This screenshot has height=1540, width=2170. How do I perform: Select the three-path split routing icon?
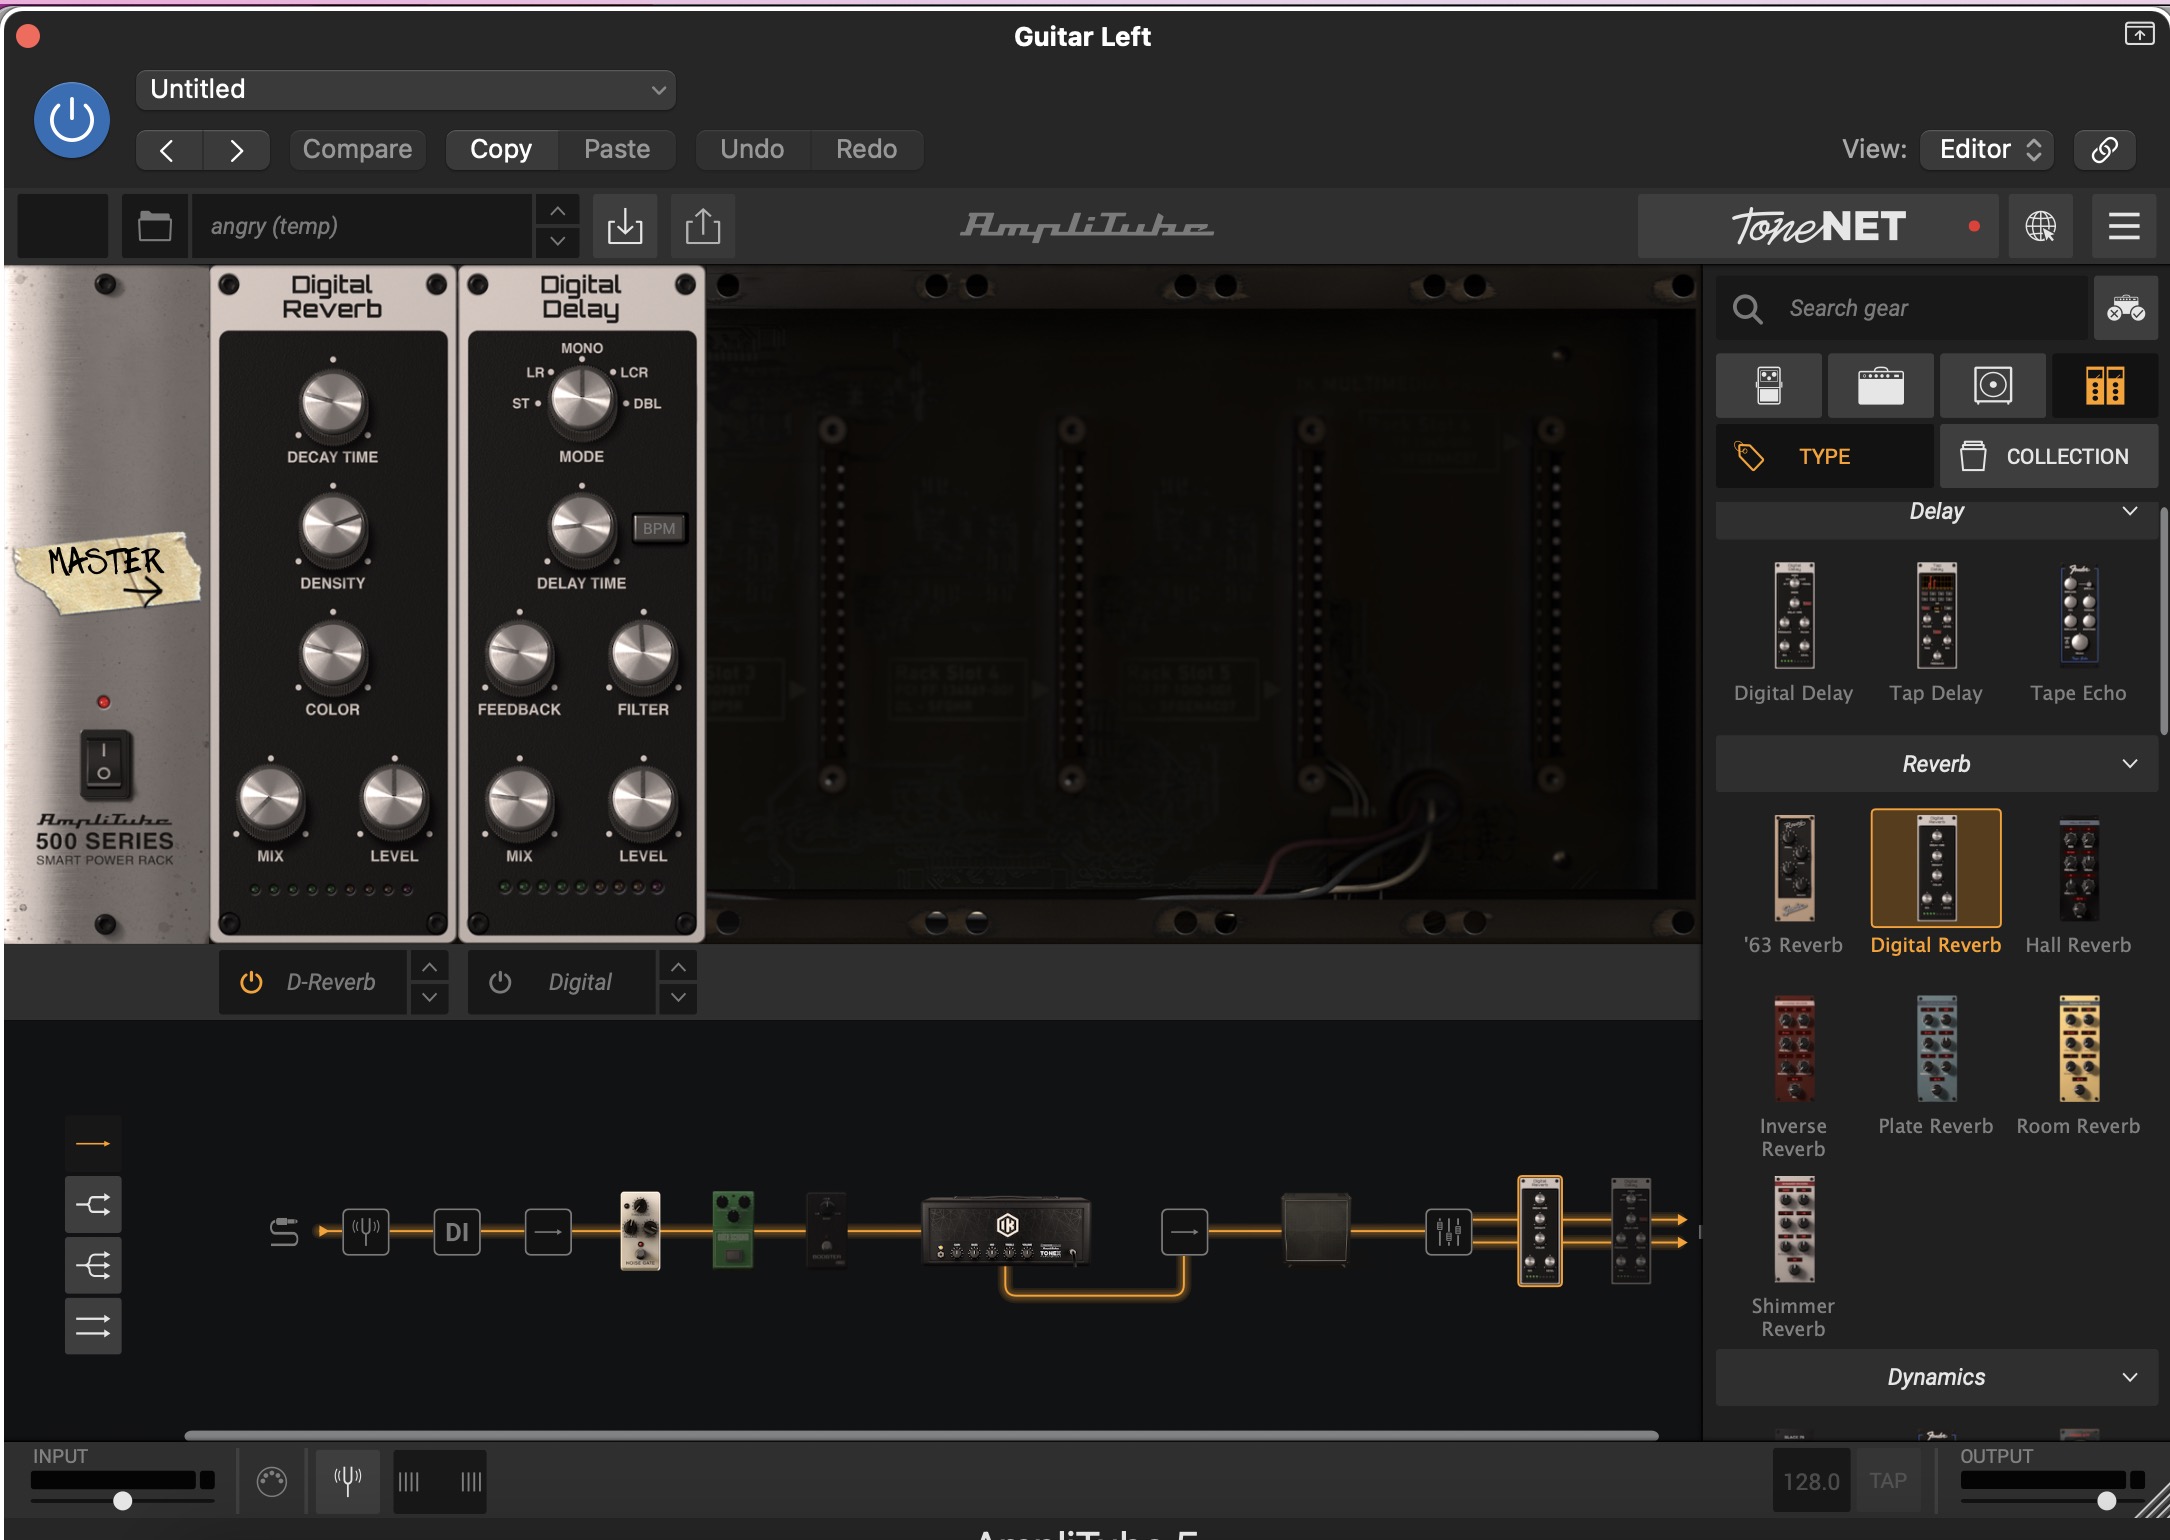(93, 1265)
